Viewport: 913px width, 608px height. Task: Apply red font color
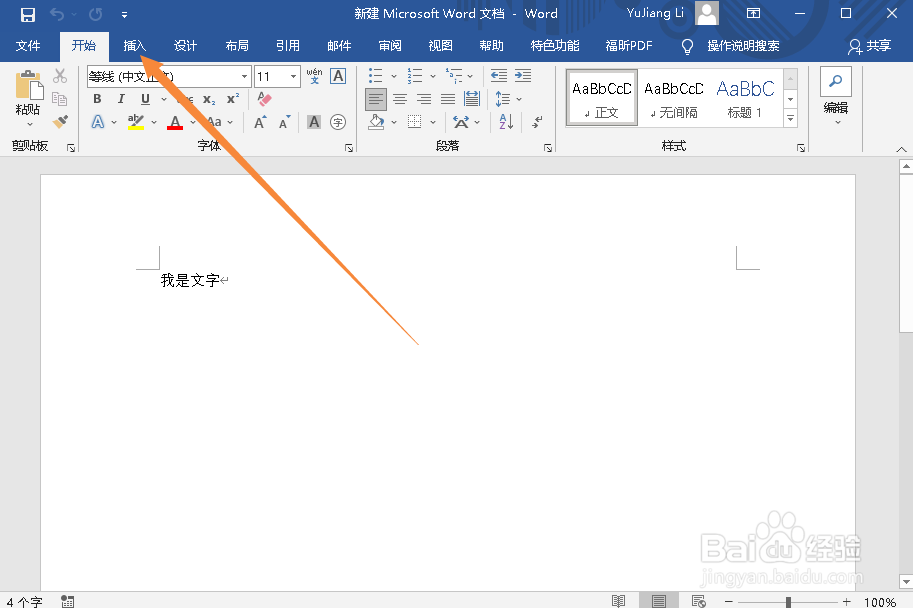[x=175, y=122]
